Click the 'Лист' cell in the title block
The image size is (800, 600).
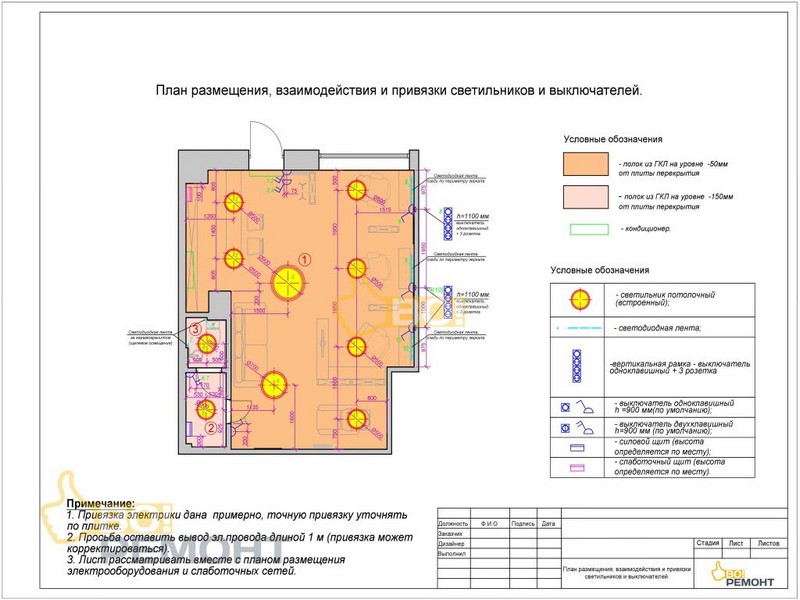click(736, 543)
